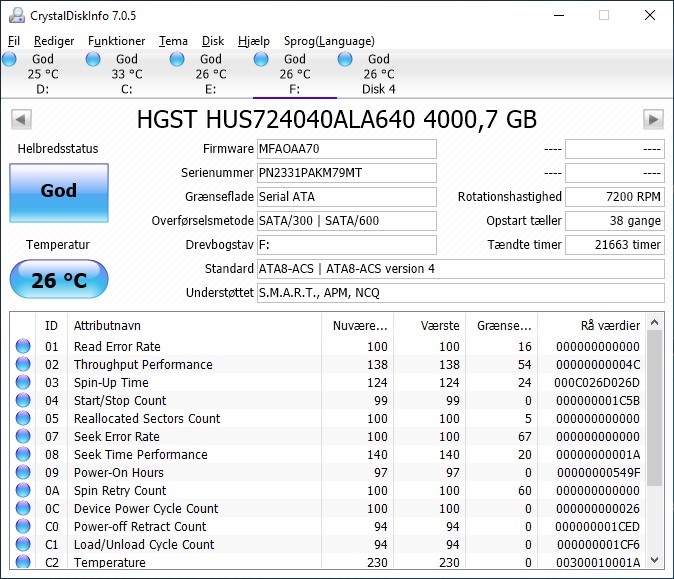Select the F: drive tab
Viewport: 674px width, 579px height.
(x=294, y=74)
